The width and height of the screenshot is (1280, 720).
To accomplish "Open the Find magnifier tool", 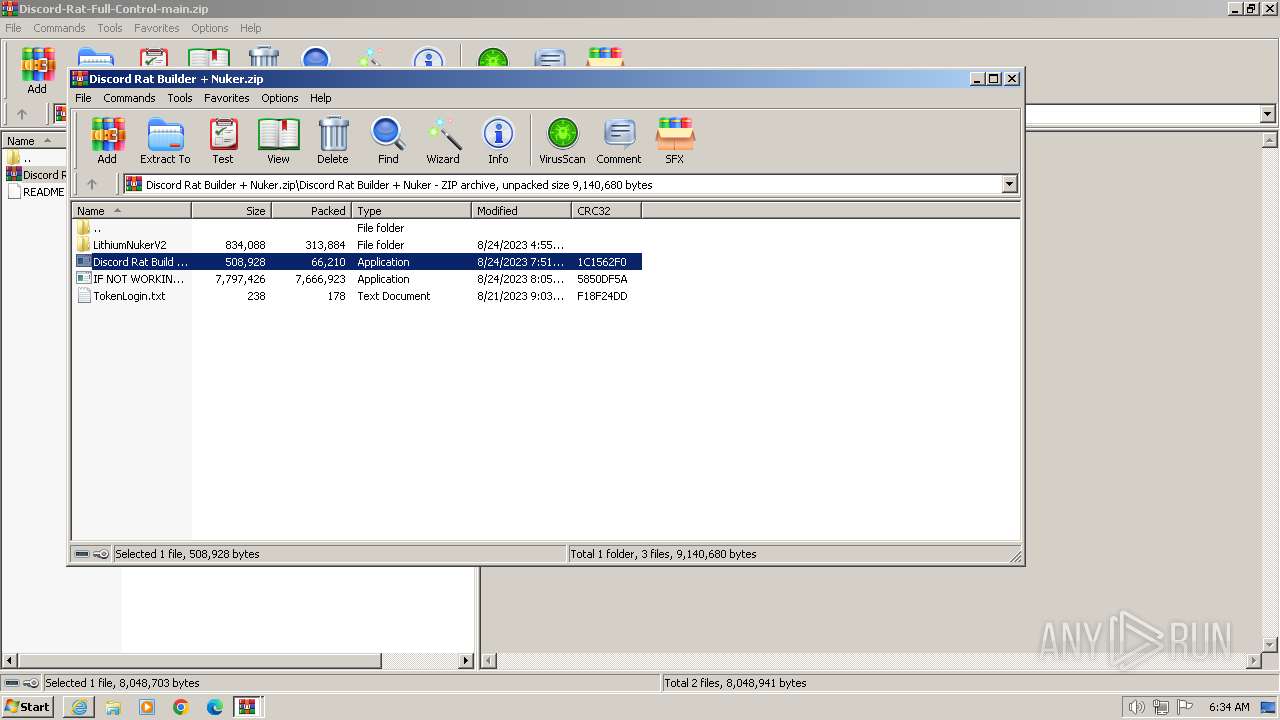I will coord(388,140).
